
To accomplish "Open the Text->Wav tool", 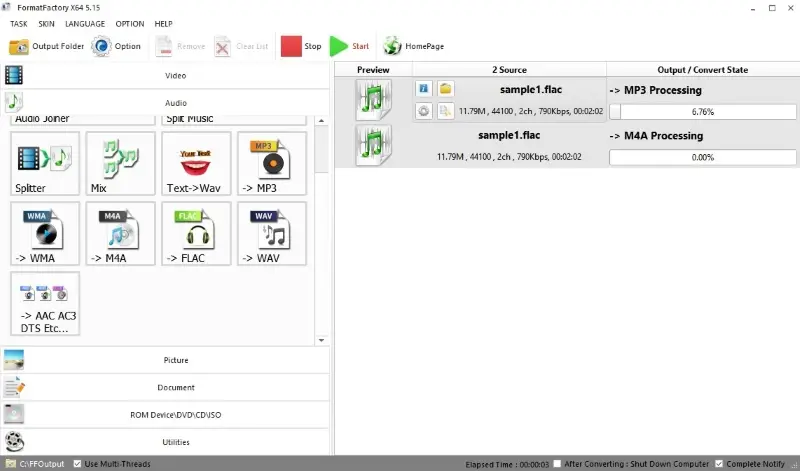I will [196, 163].
